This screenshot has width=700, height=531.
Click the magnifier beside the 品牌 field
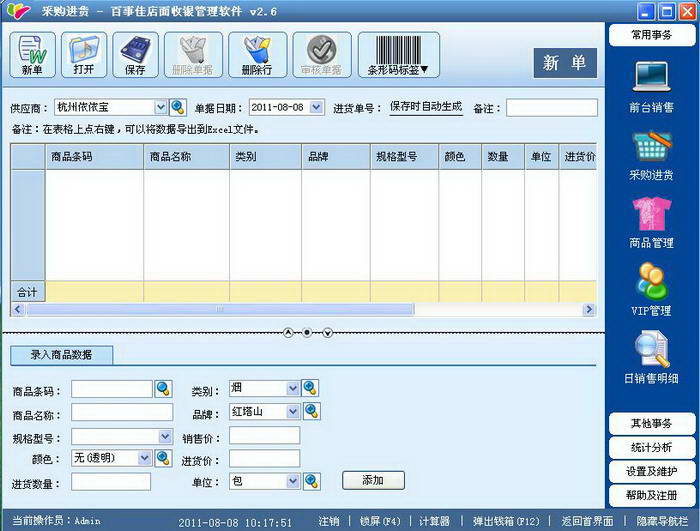point(312,411)
